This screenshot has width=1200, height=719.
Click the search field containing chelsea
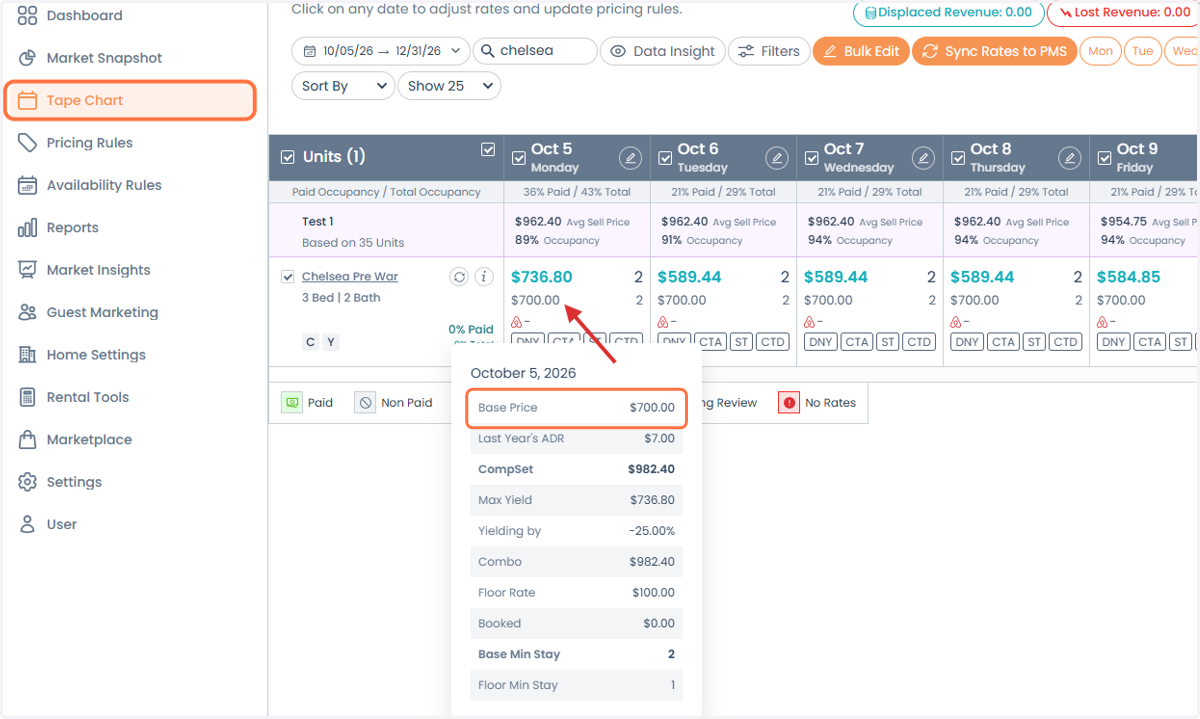coord(535,51)
